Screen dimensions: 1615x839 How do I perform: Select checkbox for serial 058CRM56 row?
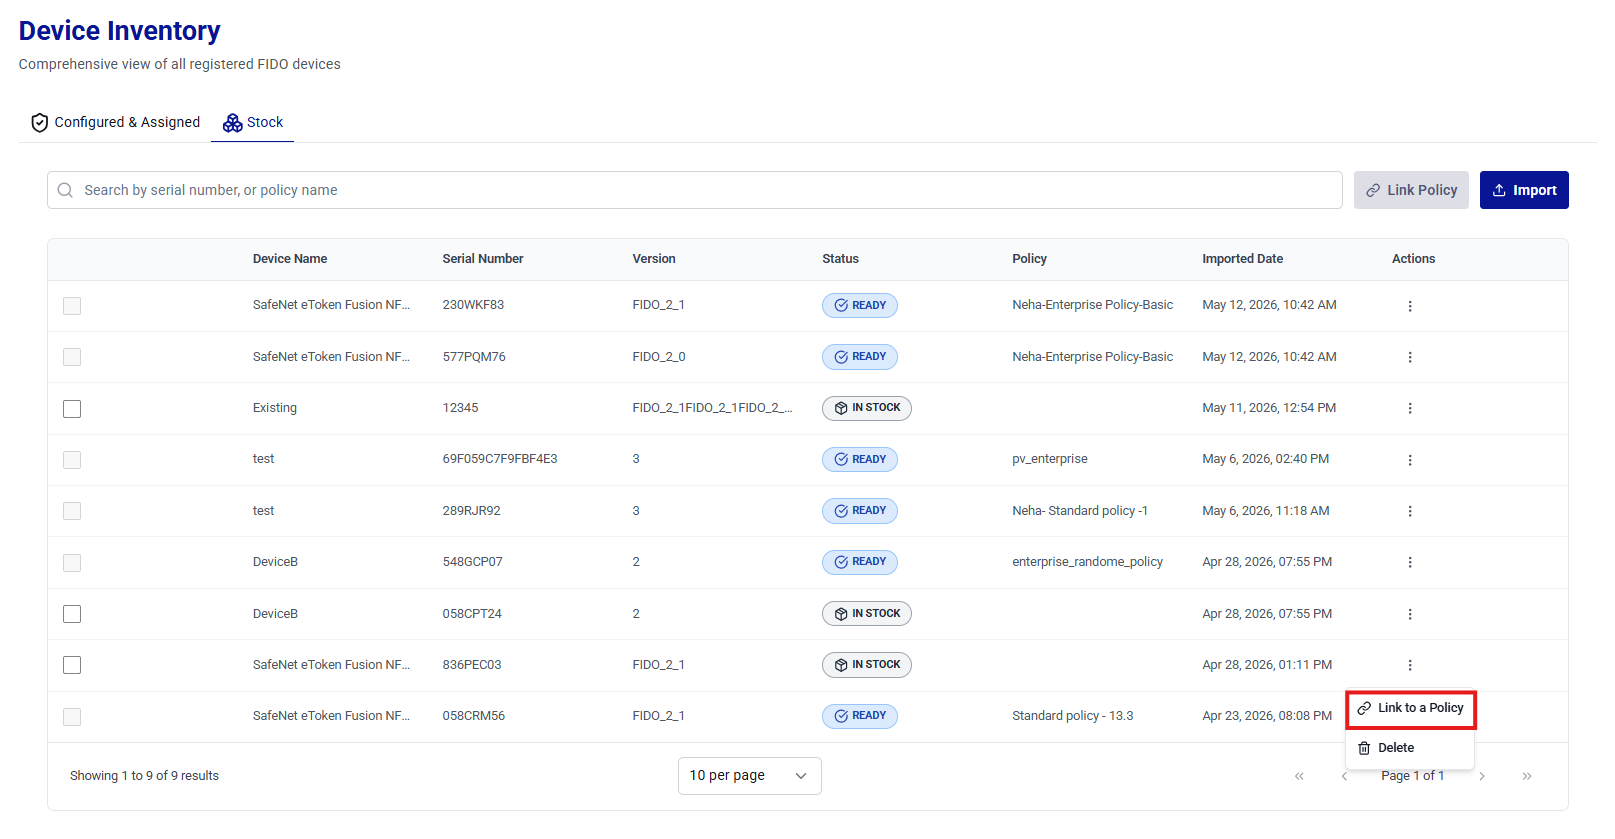pyautogui.click(x=72, y=717)
